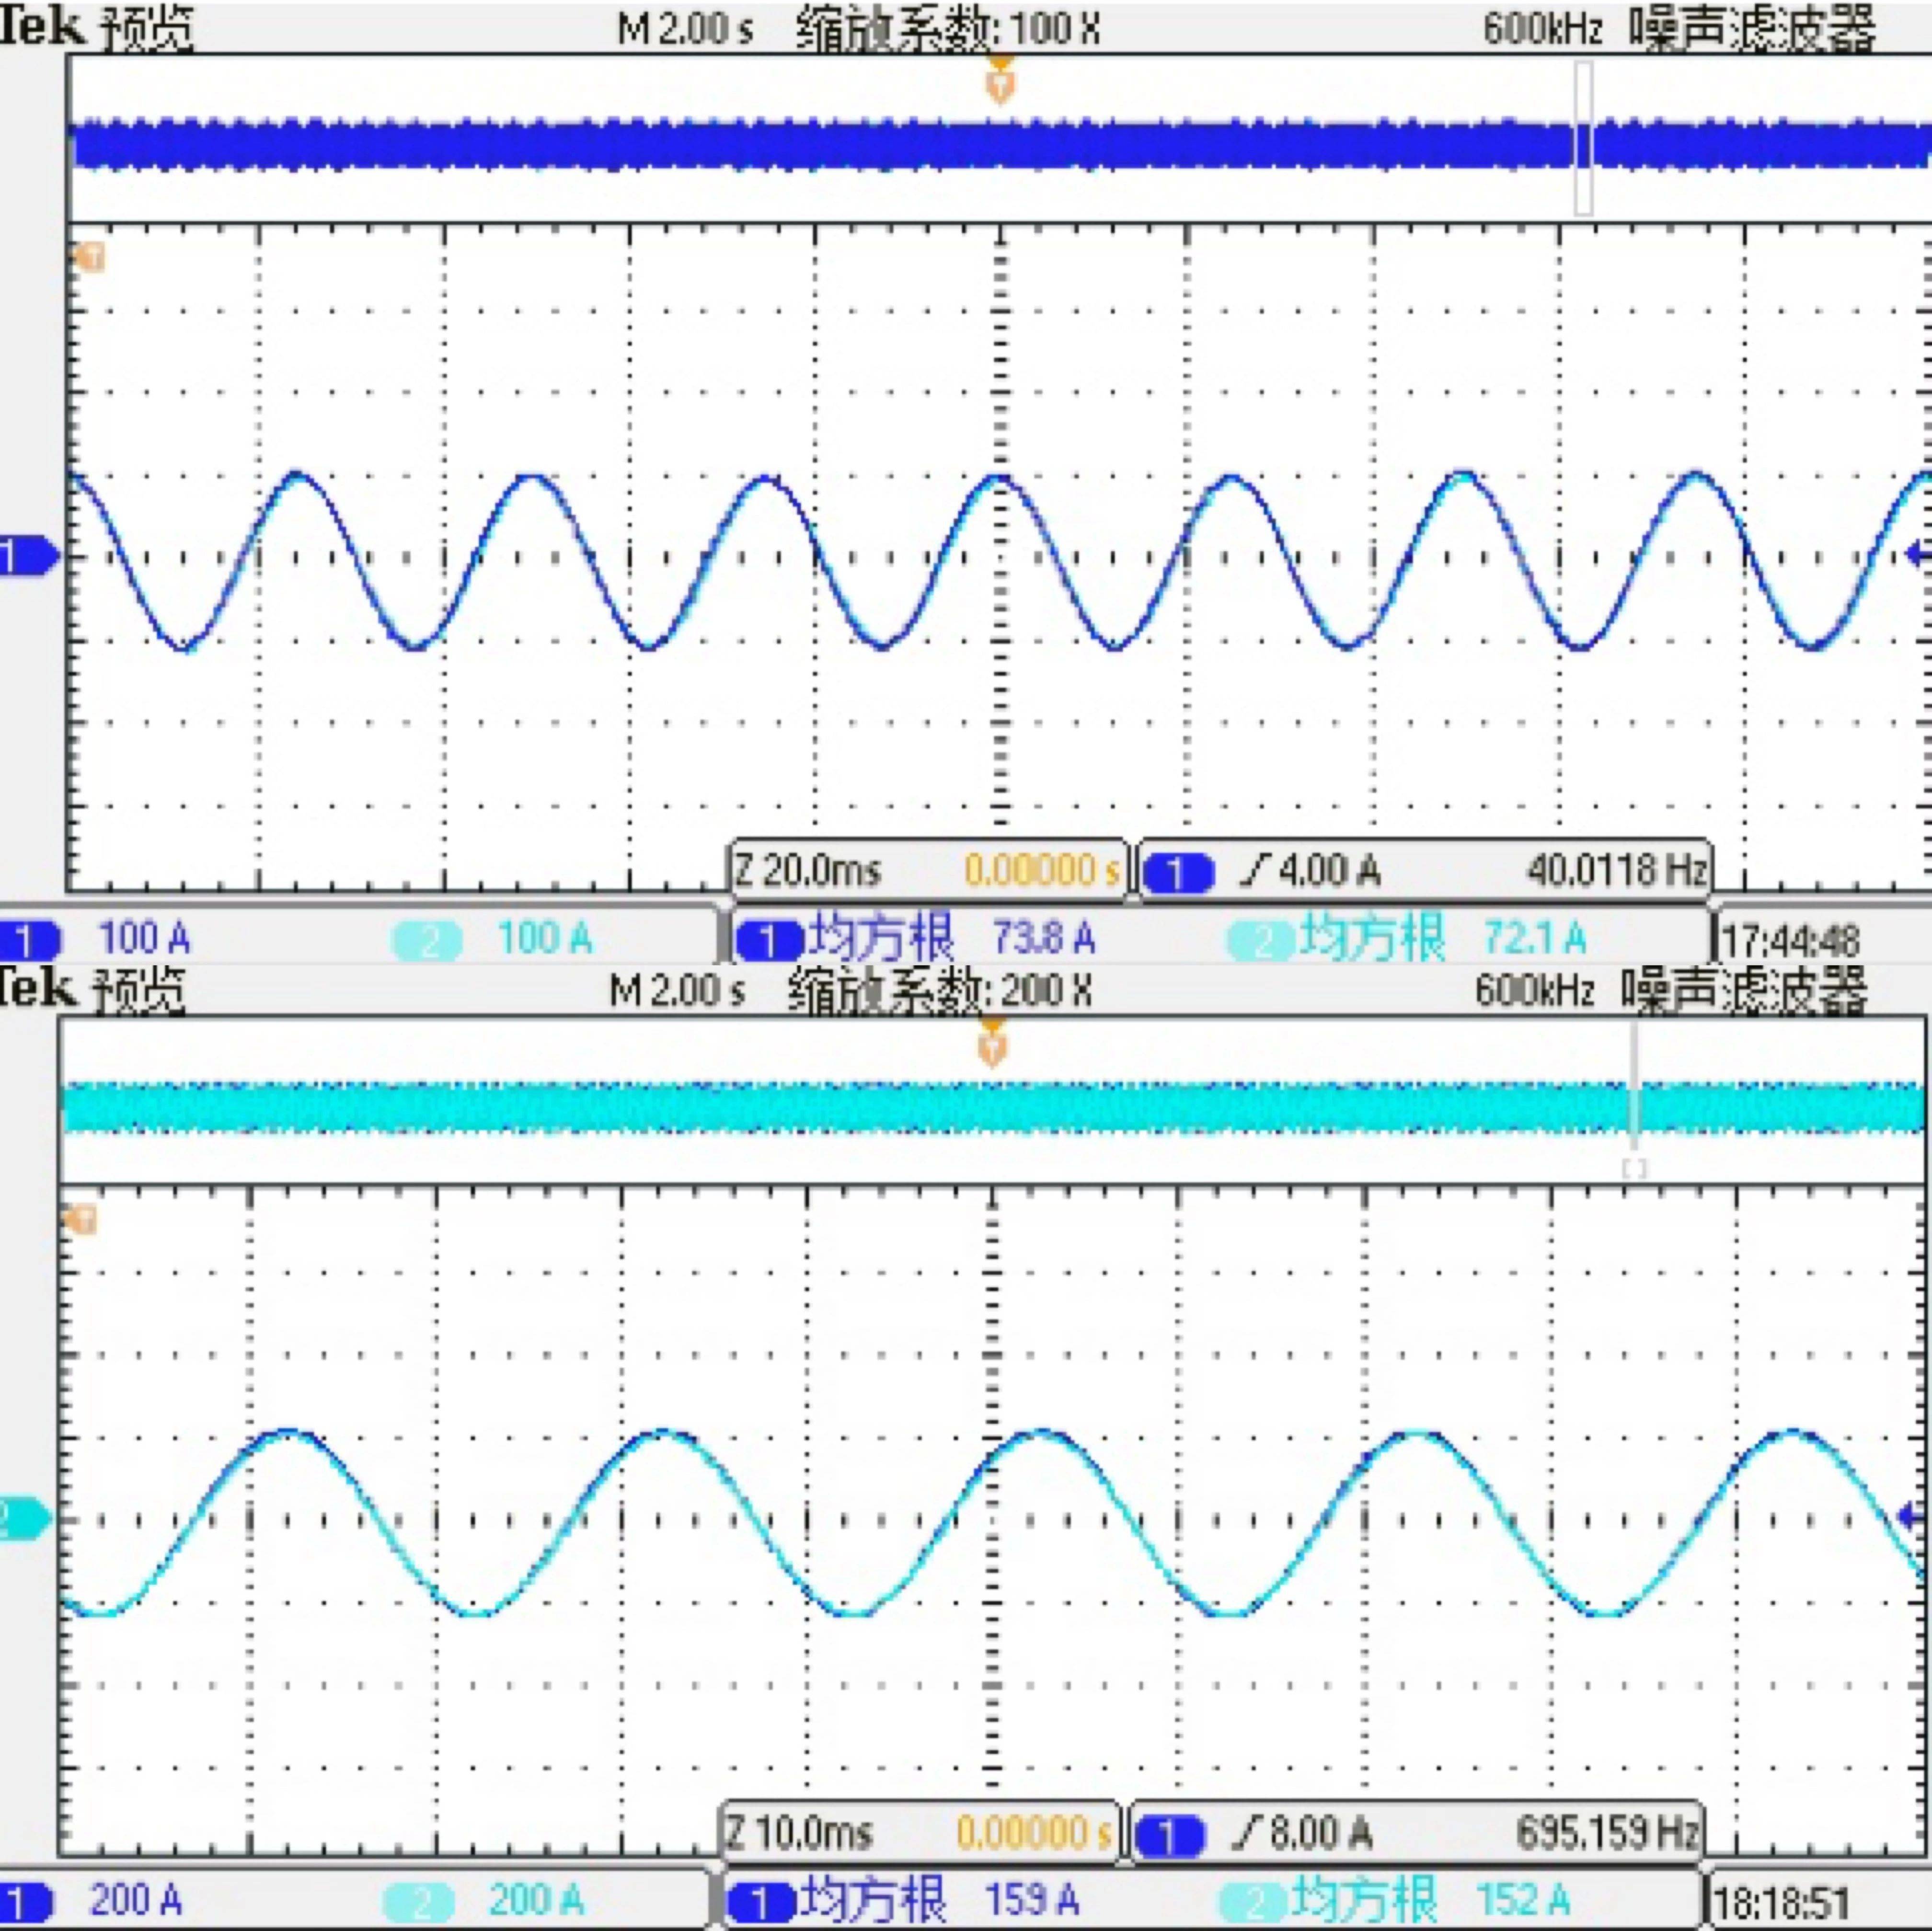Click the 40.0118 Hz trigger frequency readout

coord(1616,870)
